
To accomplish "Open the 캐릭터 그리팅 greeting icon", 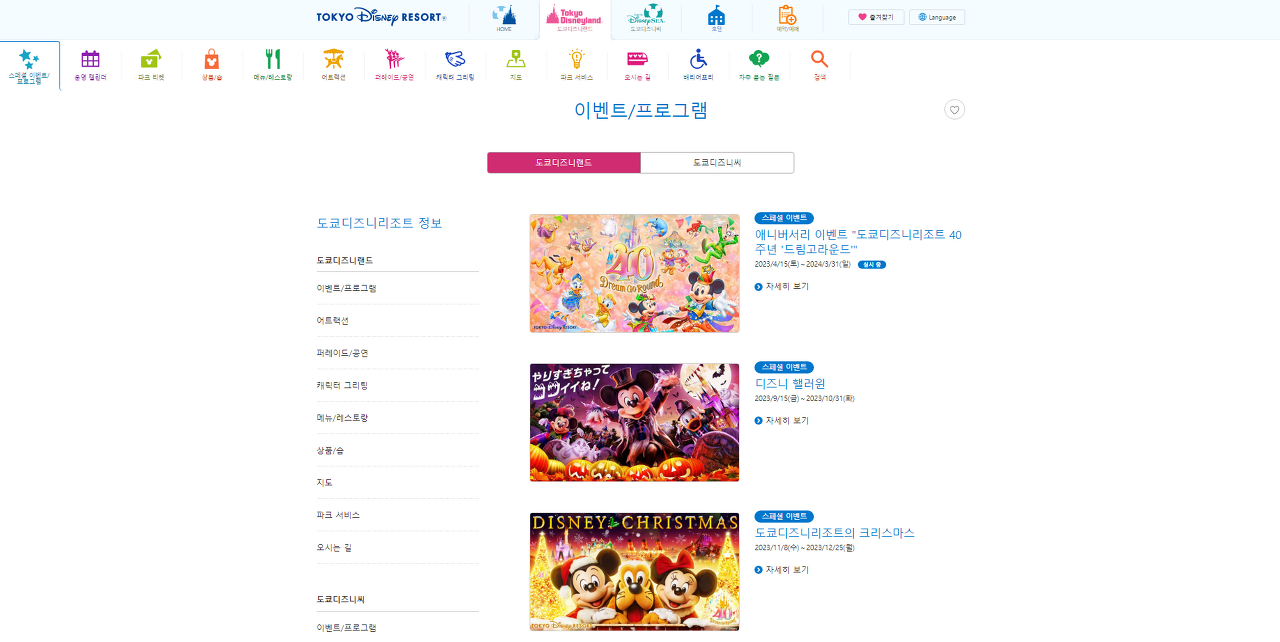I will point(455,62).
